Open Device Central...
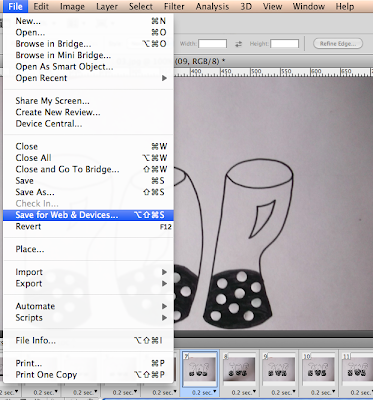373x400 pixels. [88, 124]
